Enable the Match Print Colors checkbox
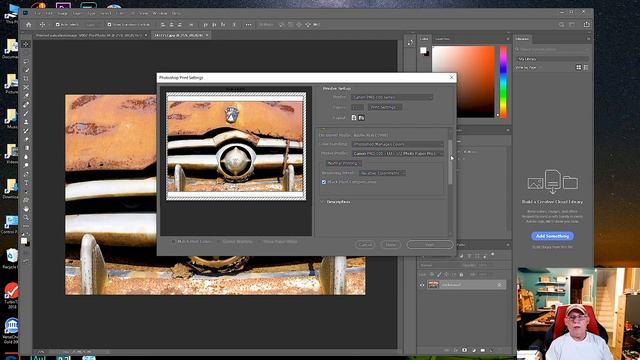 (x=173, y=242)
